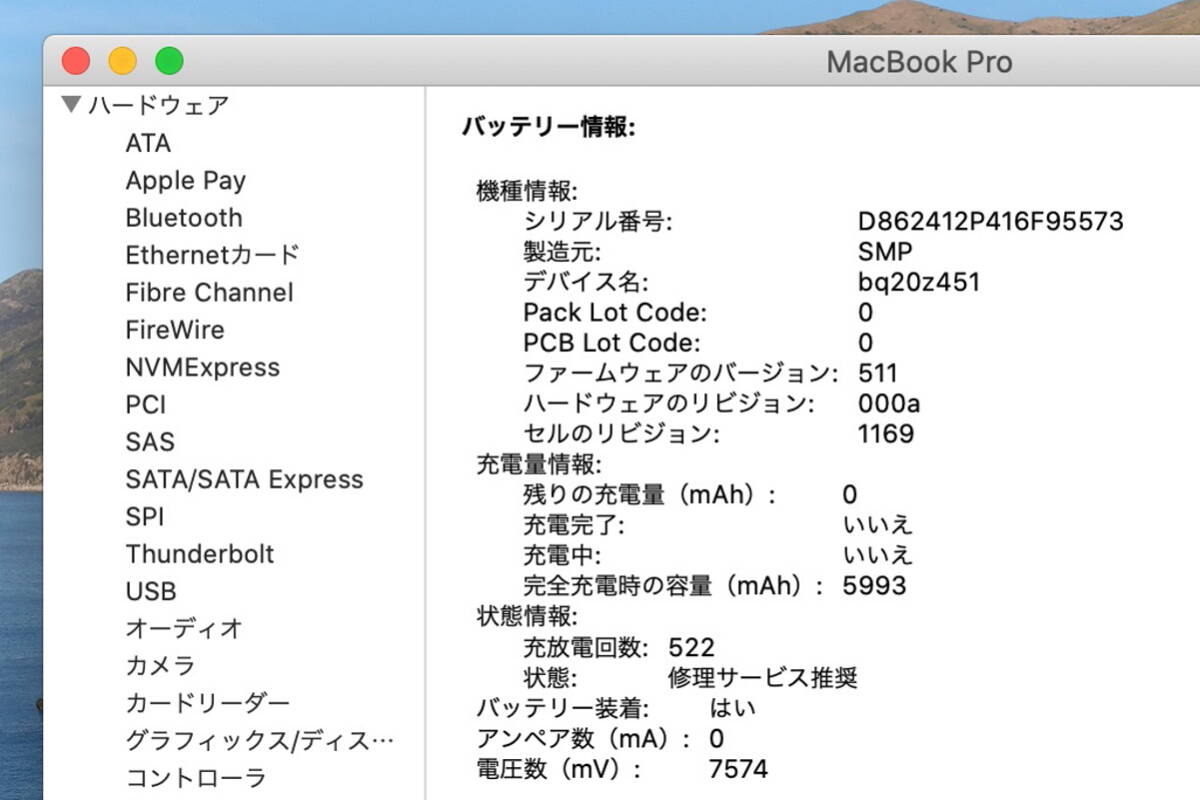Click the Pack Lot Code label
The width and height of the screenshot is (1200, 800).
(x=615, y=313)
